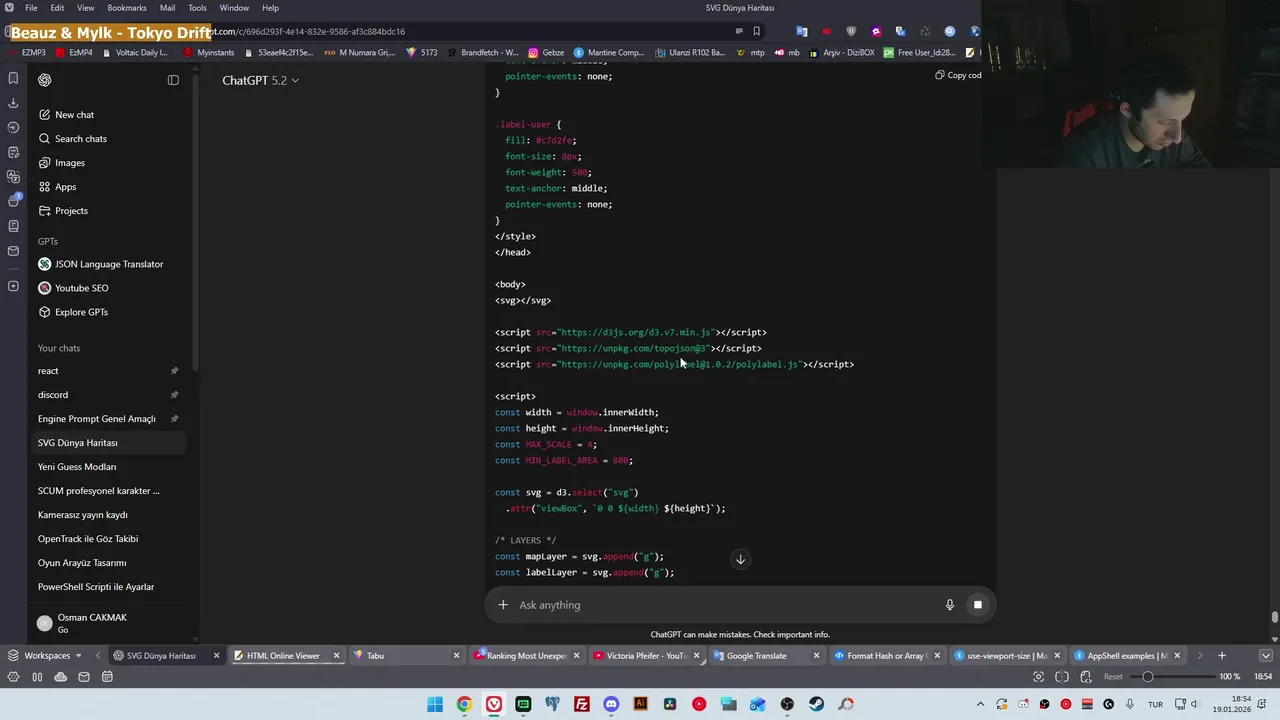Open the Window menu

[234, 8]
